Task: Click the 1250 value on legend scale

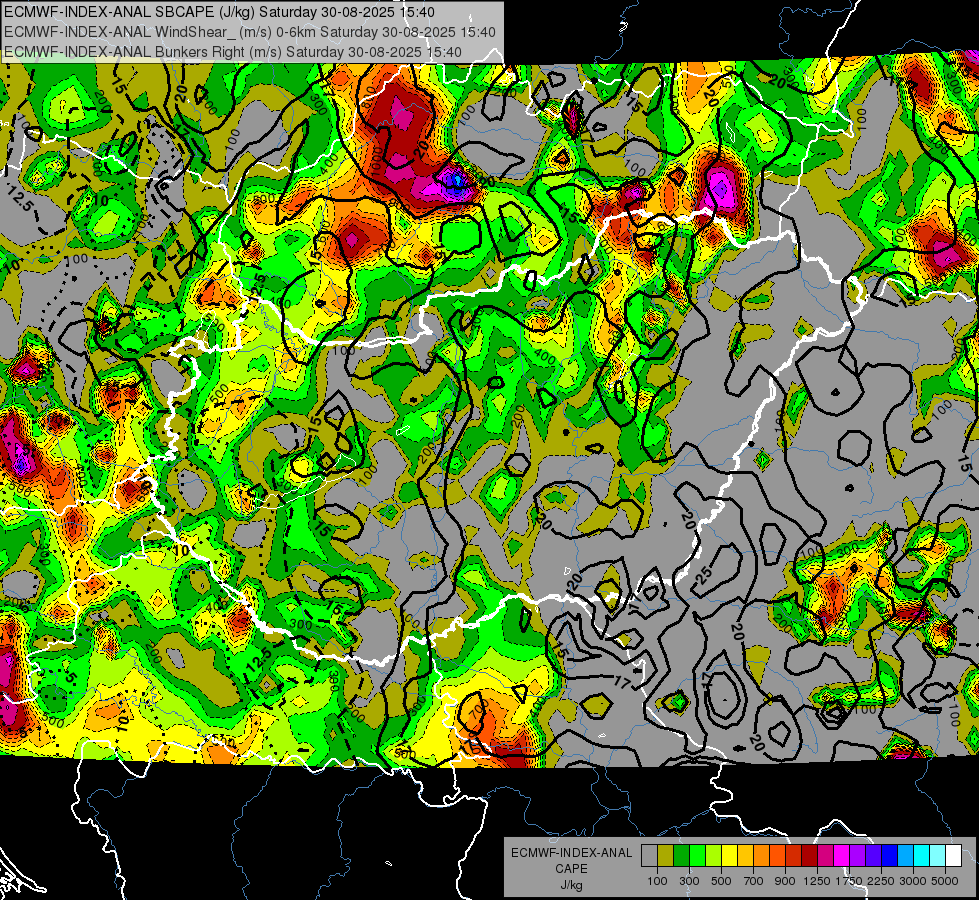Action: point(817,881)
